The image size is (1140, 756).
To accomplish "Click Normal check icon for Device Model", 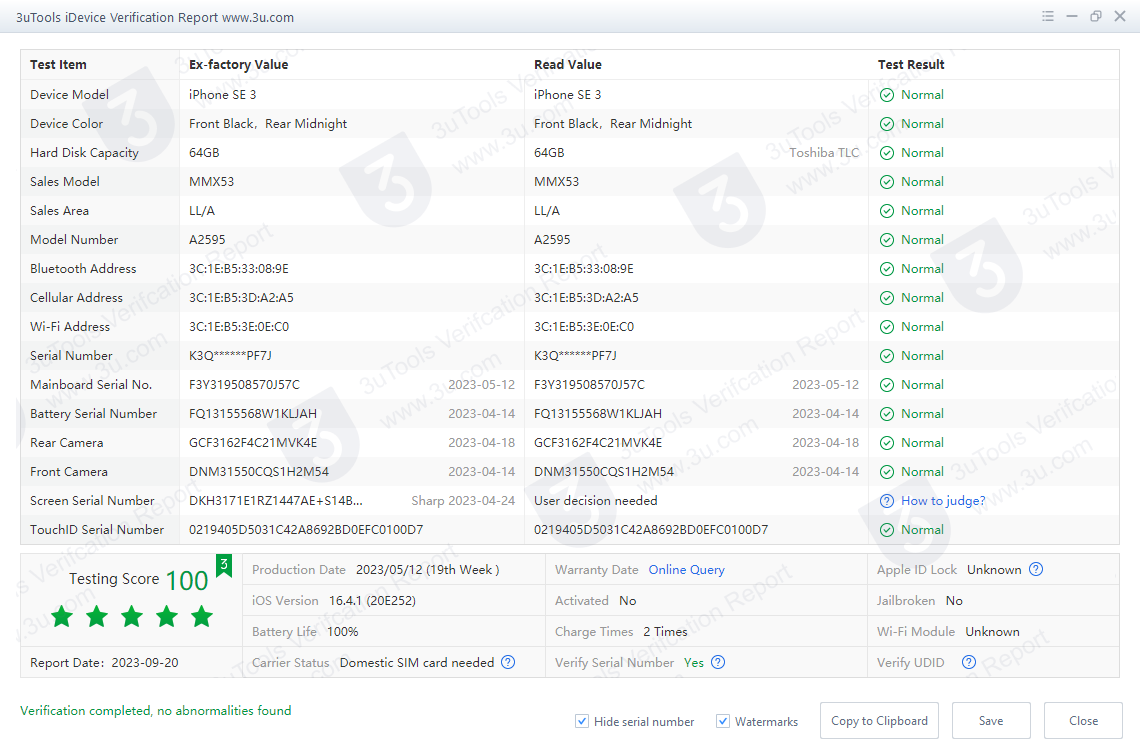I will (x=887, y=95).
